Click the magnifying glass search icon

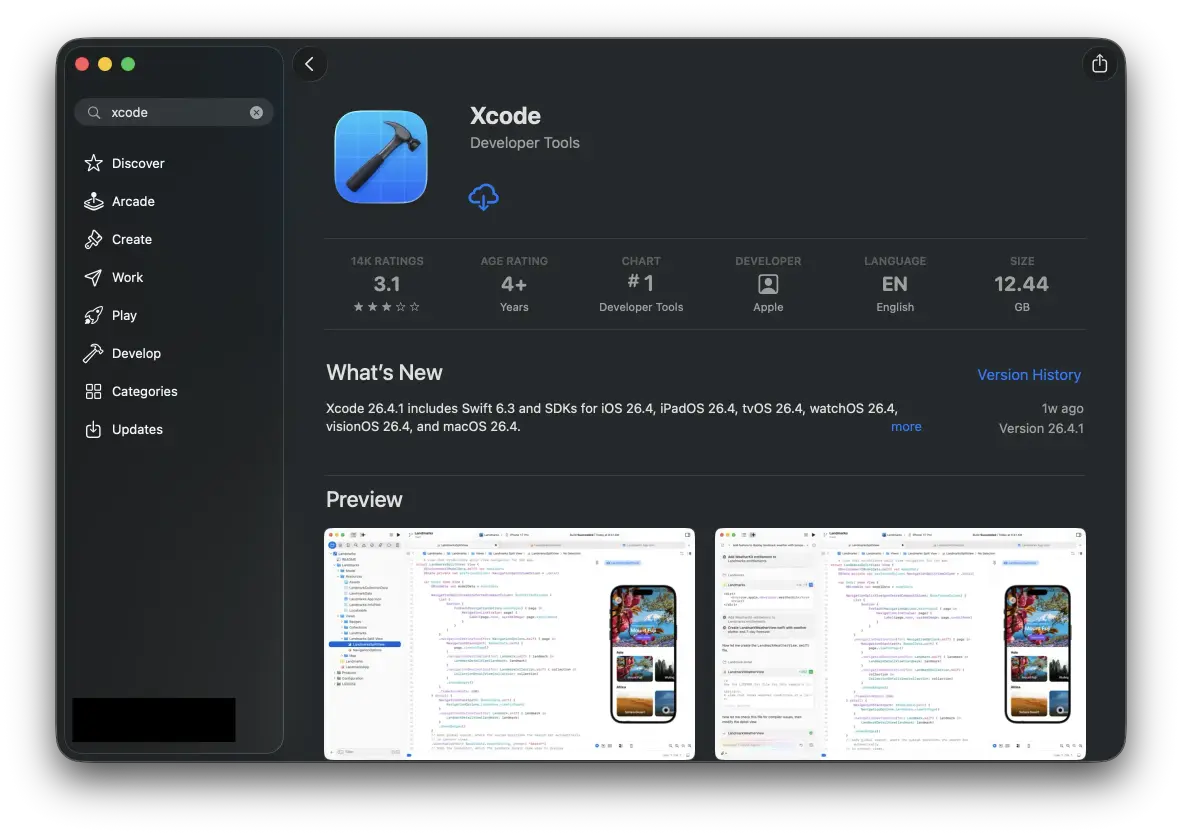click(x=94, y=112)
